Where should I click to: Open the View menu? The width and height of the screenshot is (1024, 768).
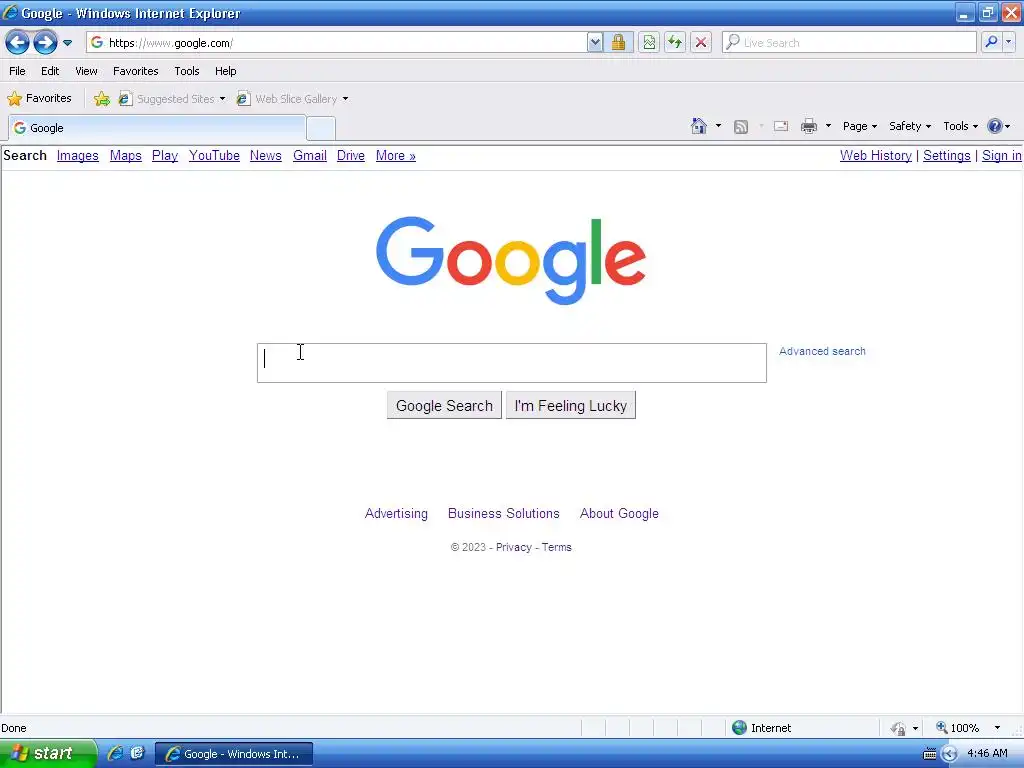click(x=86, y=71)
